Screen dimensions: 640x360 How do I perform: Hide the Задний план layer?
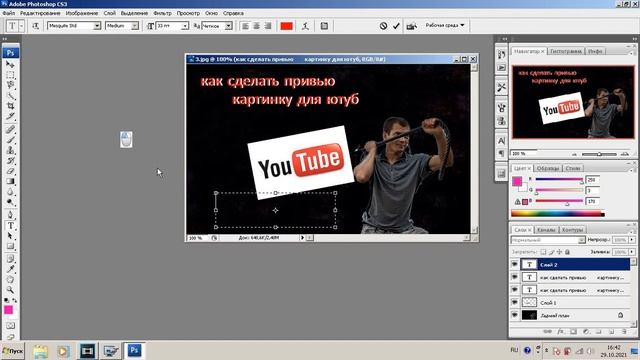[515, 315]
